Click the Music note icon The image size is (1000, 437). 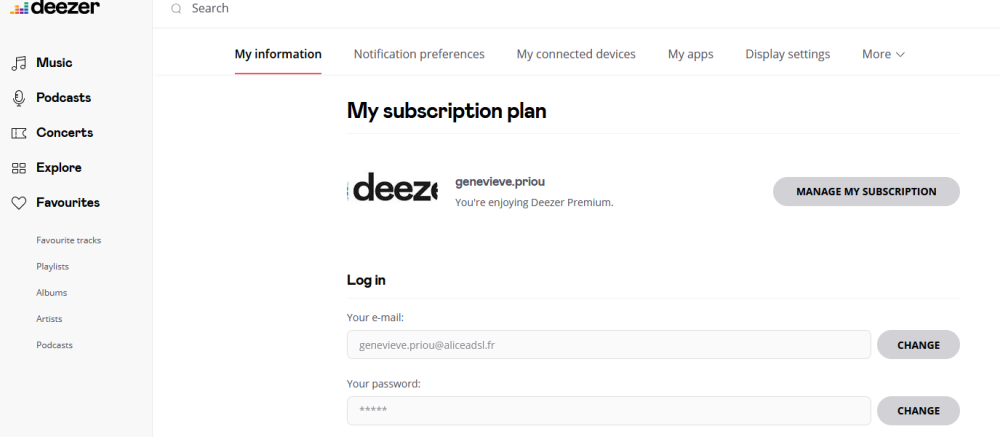(x=18, y=63)
